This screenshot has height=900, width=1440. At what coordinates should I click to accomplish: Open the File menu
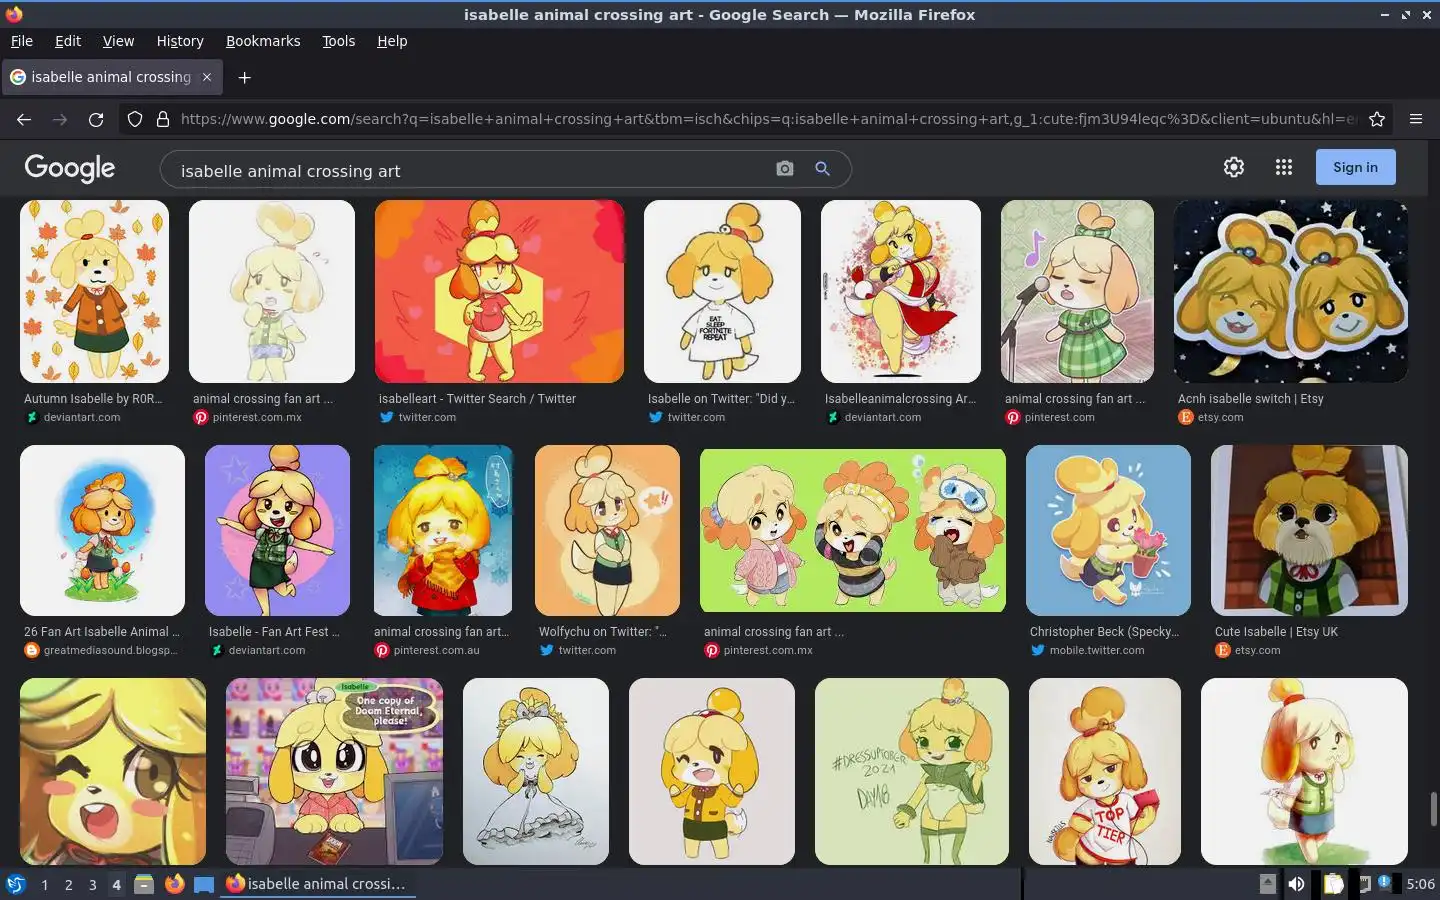(x=22, y=41)
